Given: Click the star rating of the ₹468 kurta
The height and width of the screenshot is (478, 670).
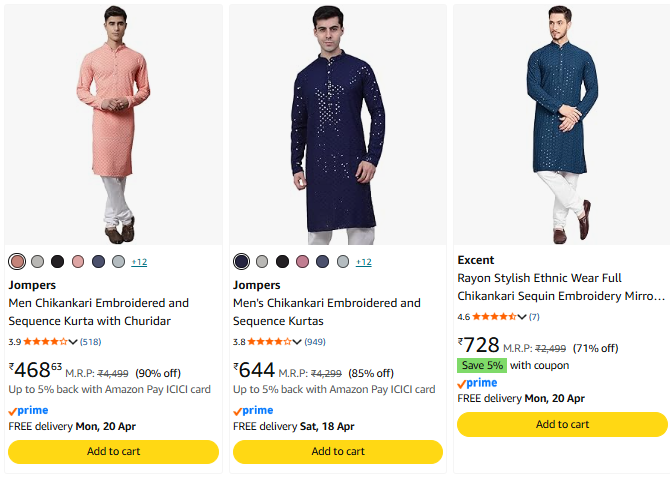Looking at the screenshot, I should 45,342.
